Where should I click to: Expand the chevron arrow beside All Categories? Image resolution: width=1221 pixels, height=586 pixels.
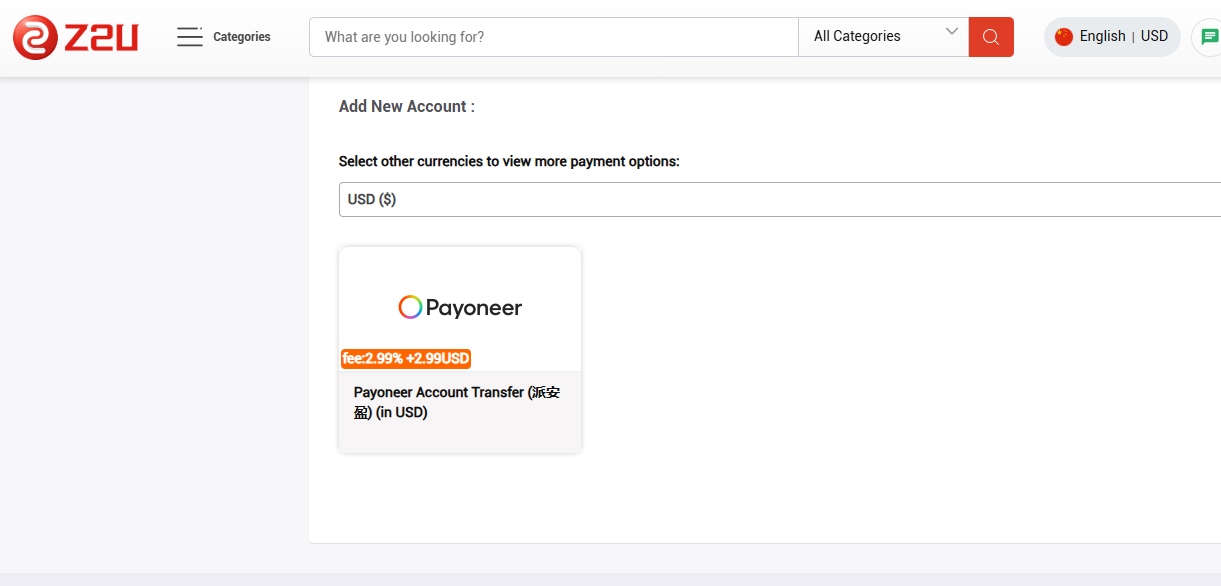[x=952, y=32]
